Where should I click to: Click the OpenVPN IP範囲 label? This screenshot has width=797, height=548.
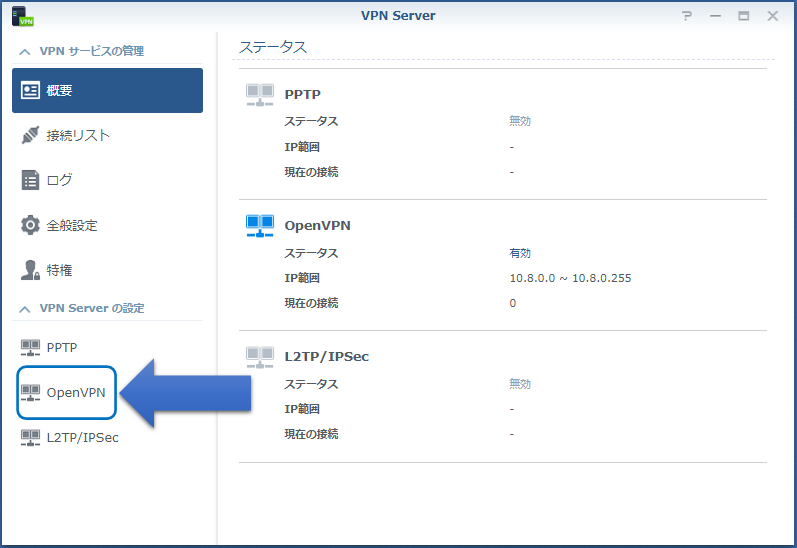pos(302,278)
